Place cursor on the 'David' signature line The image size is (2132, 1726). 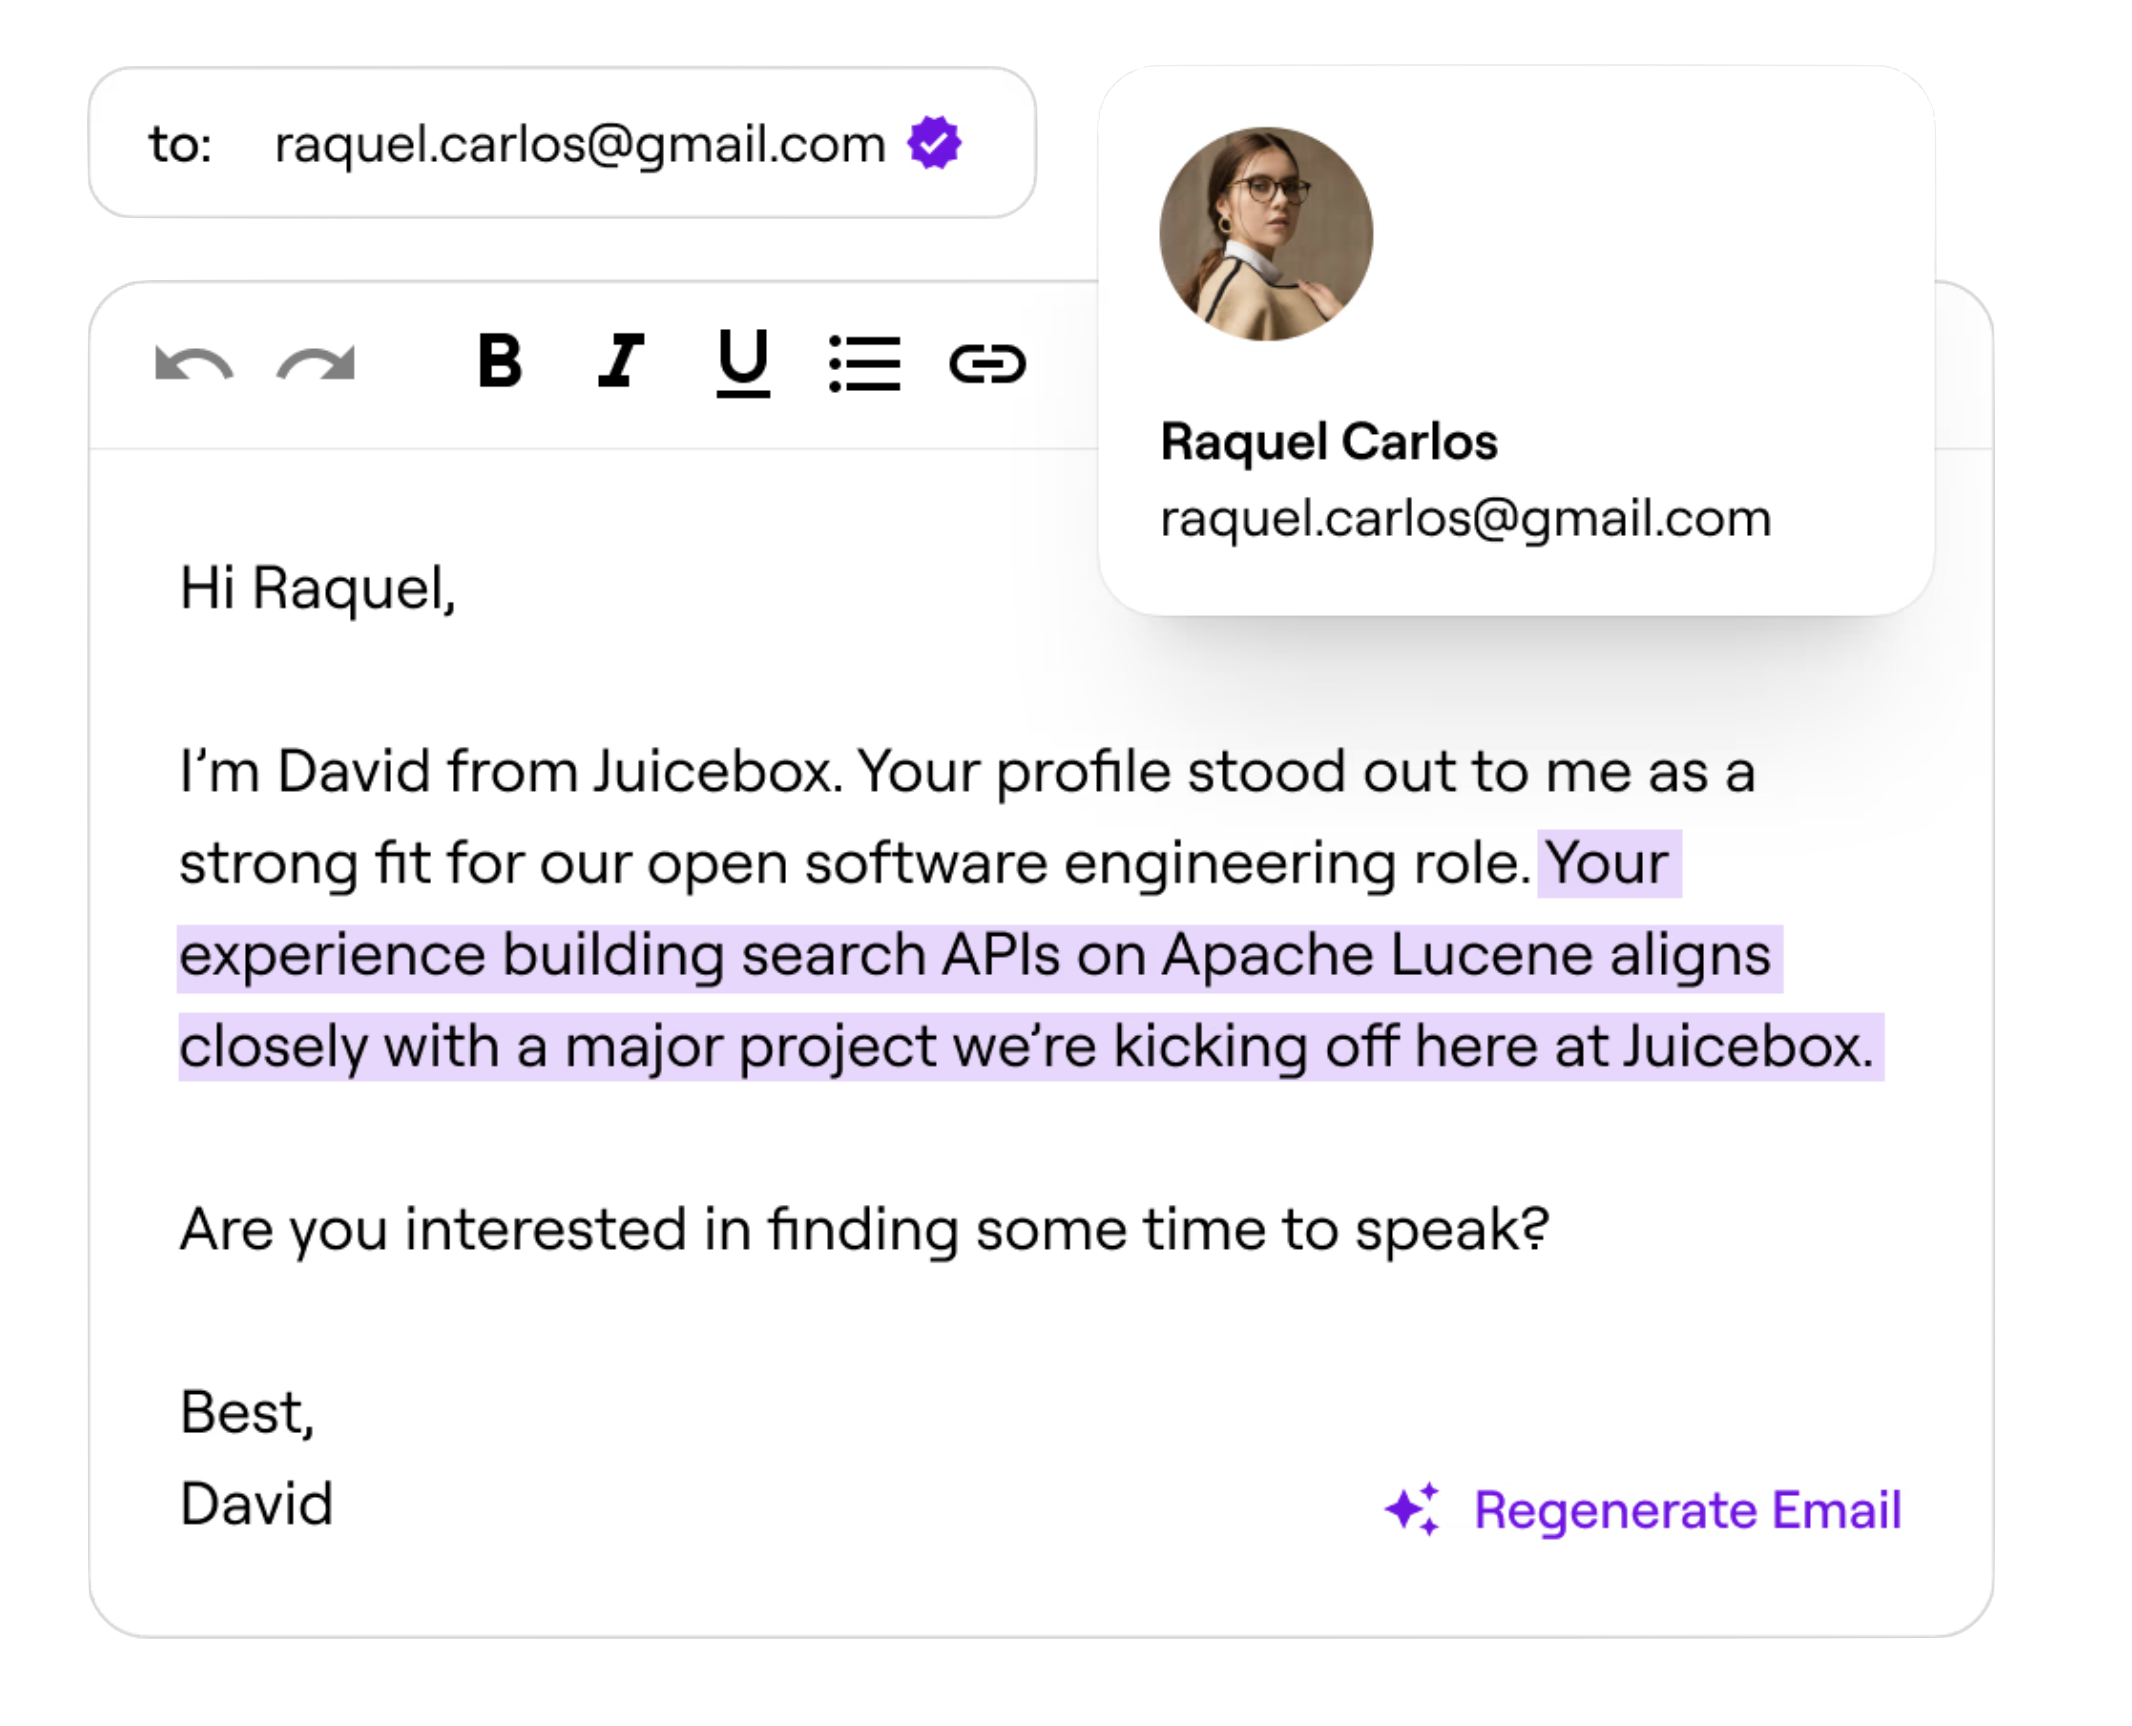click(x=256, y=1504)
